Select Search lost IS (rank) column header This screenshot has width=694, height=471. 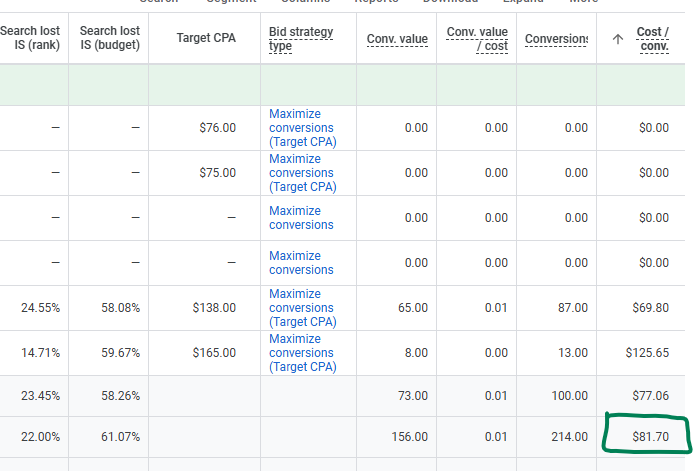31,39
